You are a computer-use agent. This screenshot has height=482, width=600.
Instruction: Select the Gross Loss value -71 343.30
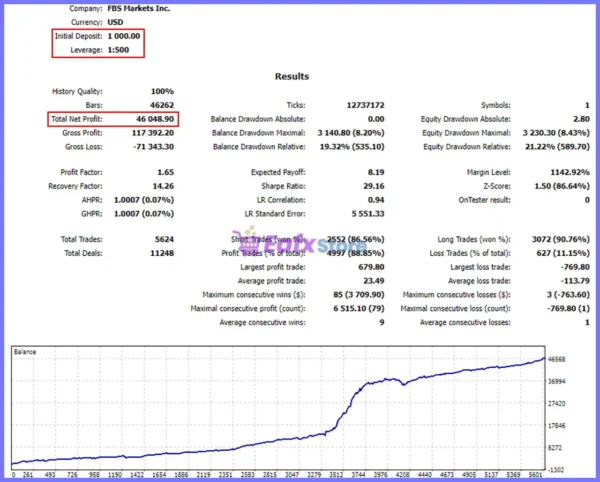click(153, 147)
